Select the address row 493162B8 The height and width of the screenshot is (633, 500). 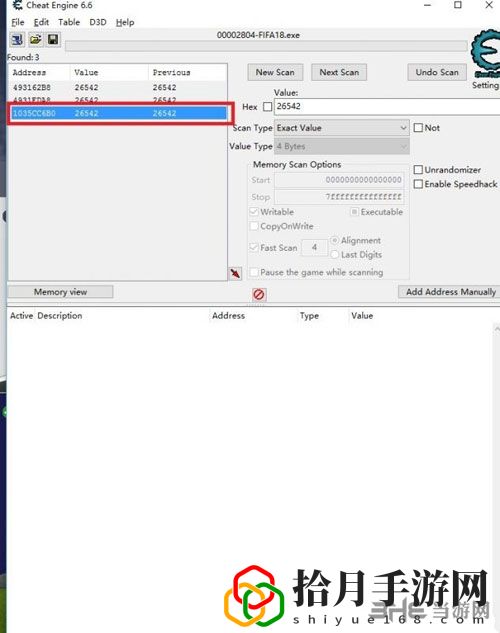(118, 88)
